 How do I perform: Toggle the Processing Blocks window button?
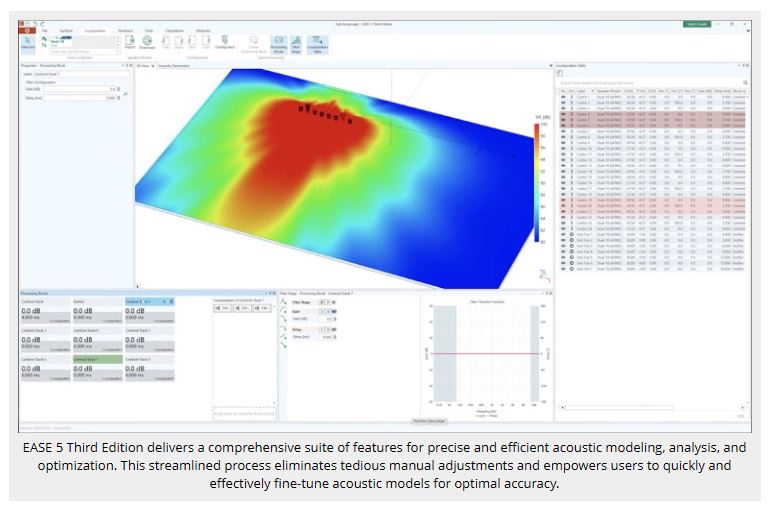[279, 44]
